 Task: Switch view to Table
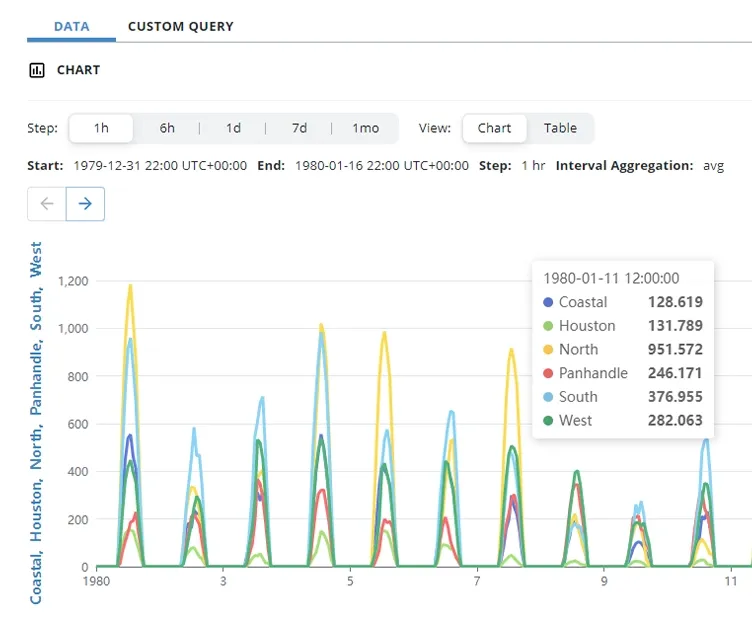tap(560, 128)
